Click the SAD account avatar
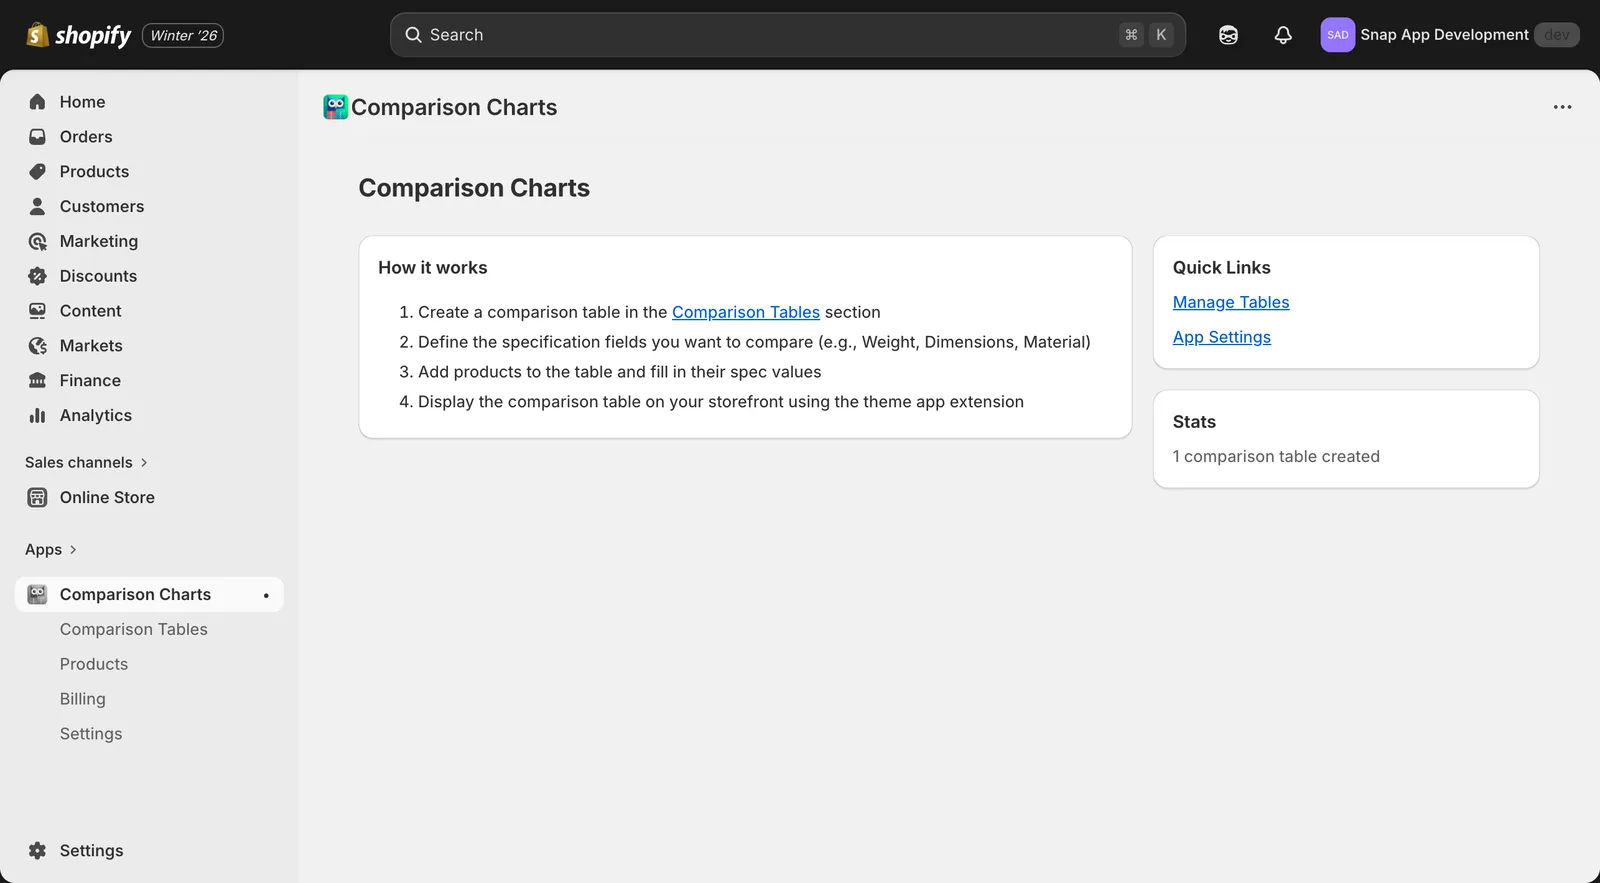Viewport: 1600px width, 883px height. [1337, 35]
